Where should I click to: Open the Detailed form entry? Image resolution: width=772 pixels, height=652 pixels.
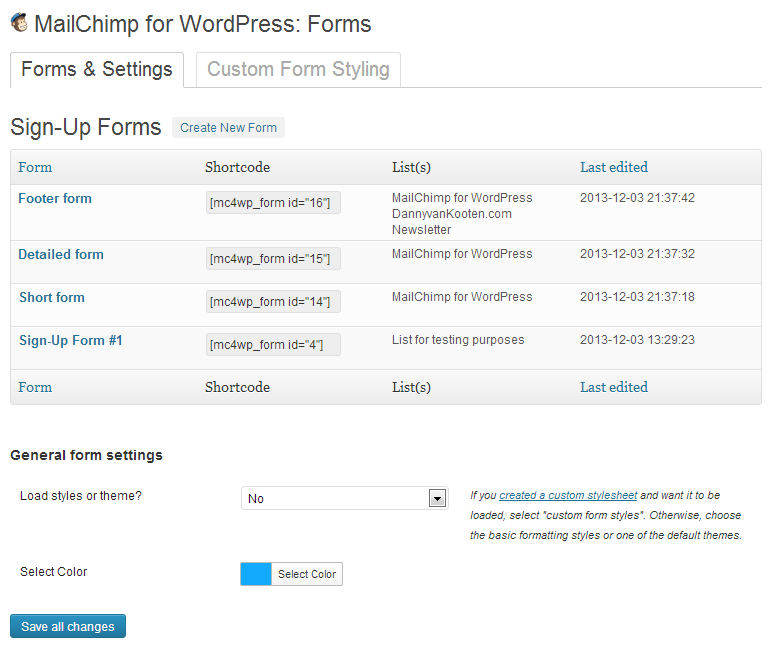point(61,254)
